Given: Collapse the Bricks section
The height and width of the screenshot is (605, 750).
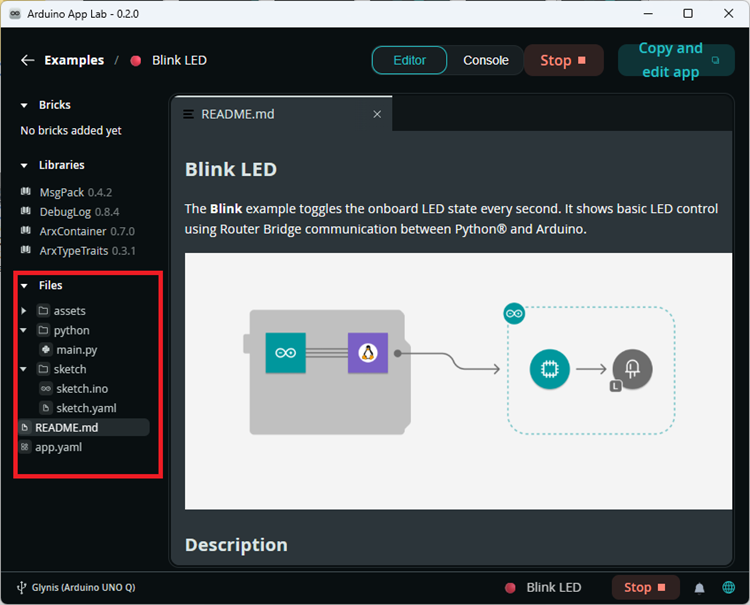Looking at the screenshot, I should pyautogui.click(x=24, y=105).
